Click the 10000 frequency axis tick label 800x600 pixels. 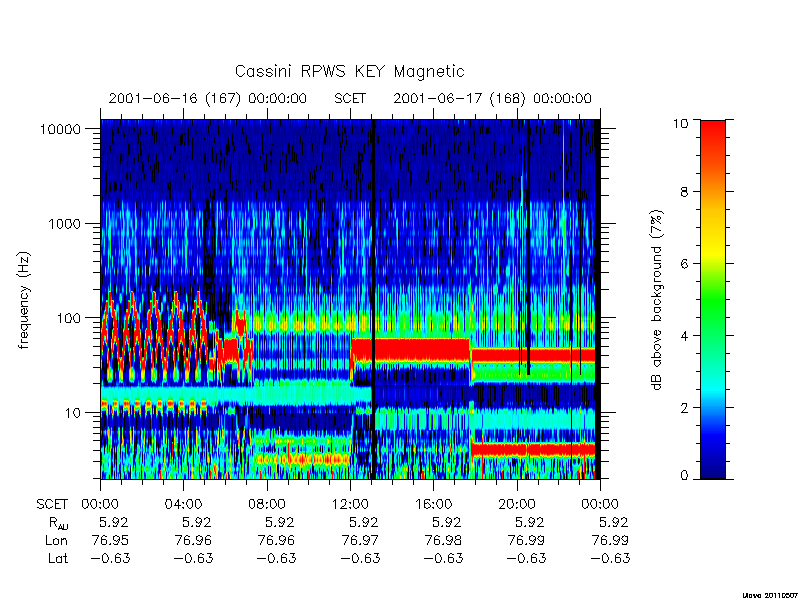tap(60, 129)
